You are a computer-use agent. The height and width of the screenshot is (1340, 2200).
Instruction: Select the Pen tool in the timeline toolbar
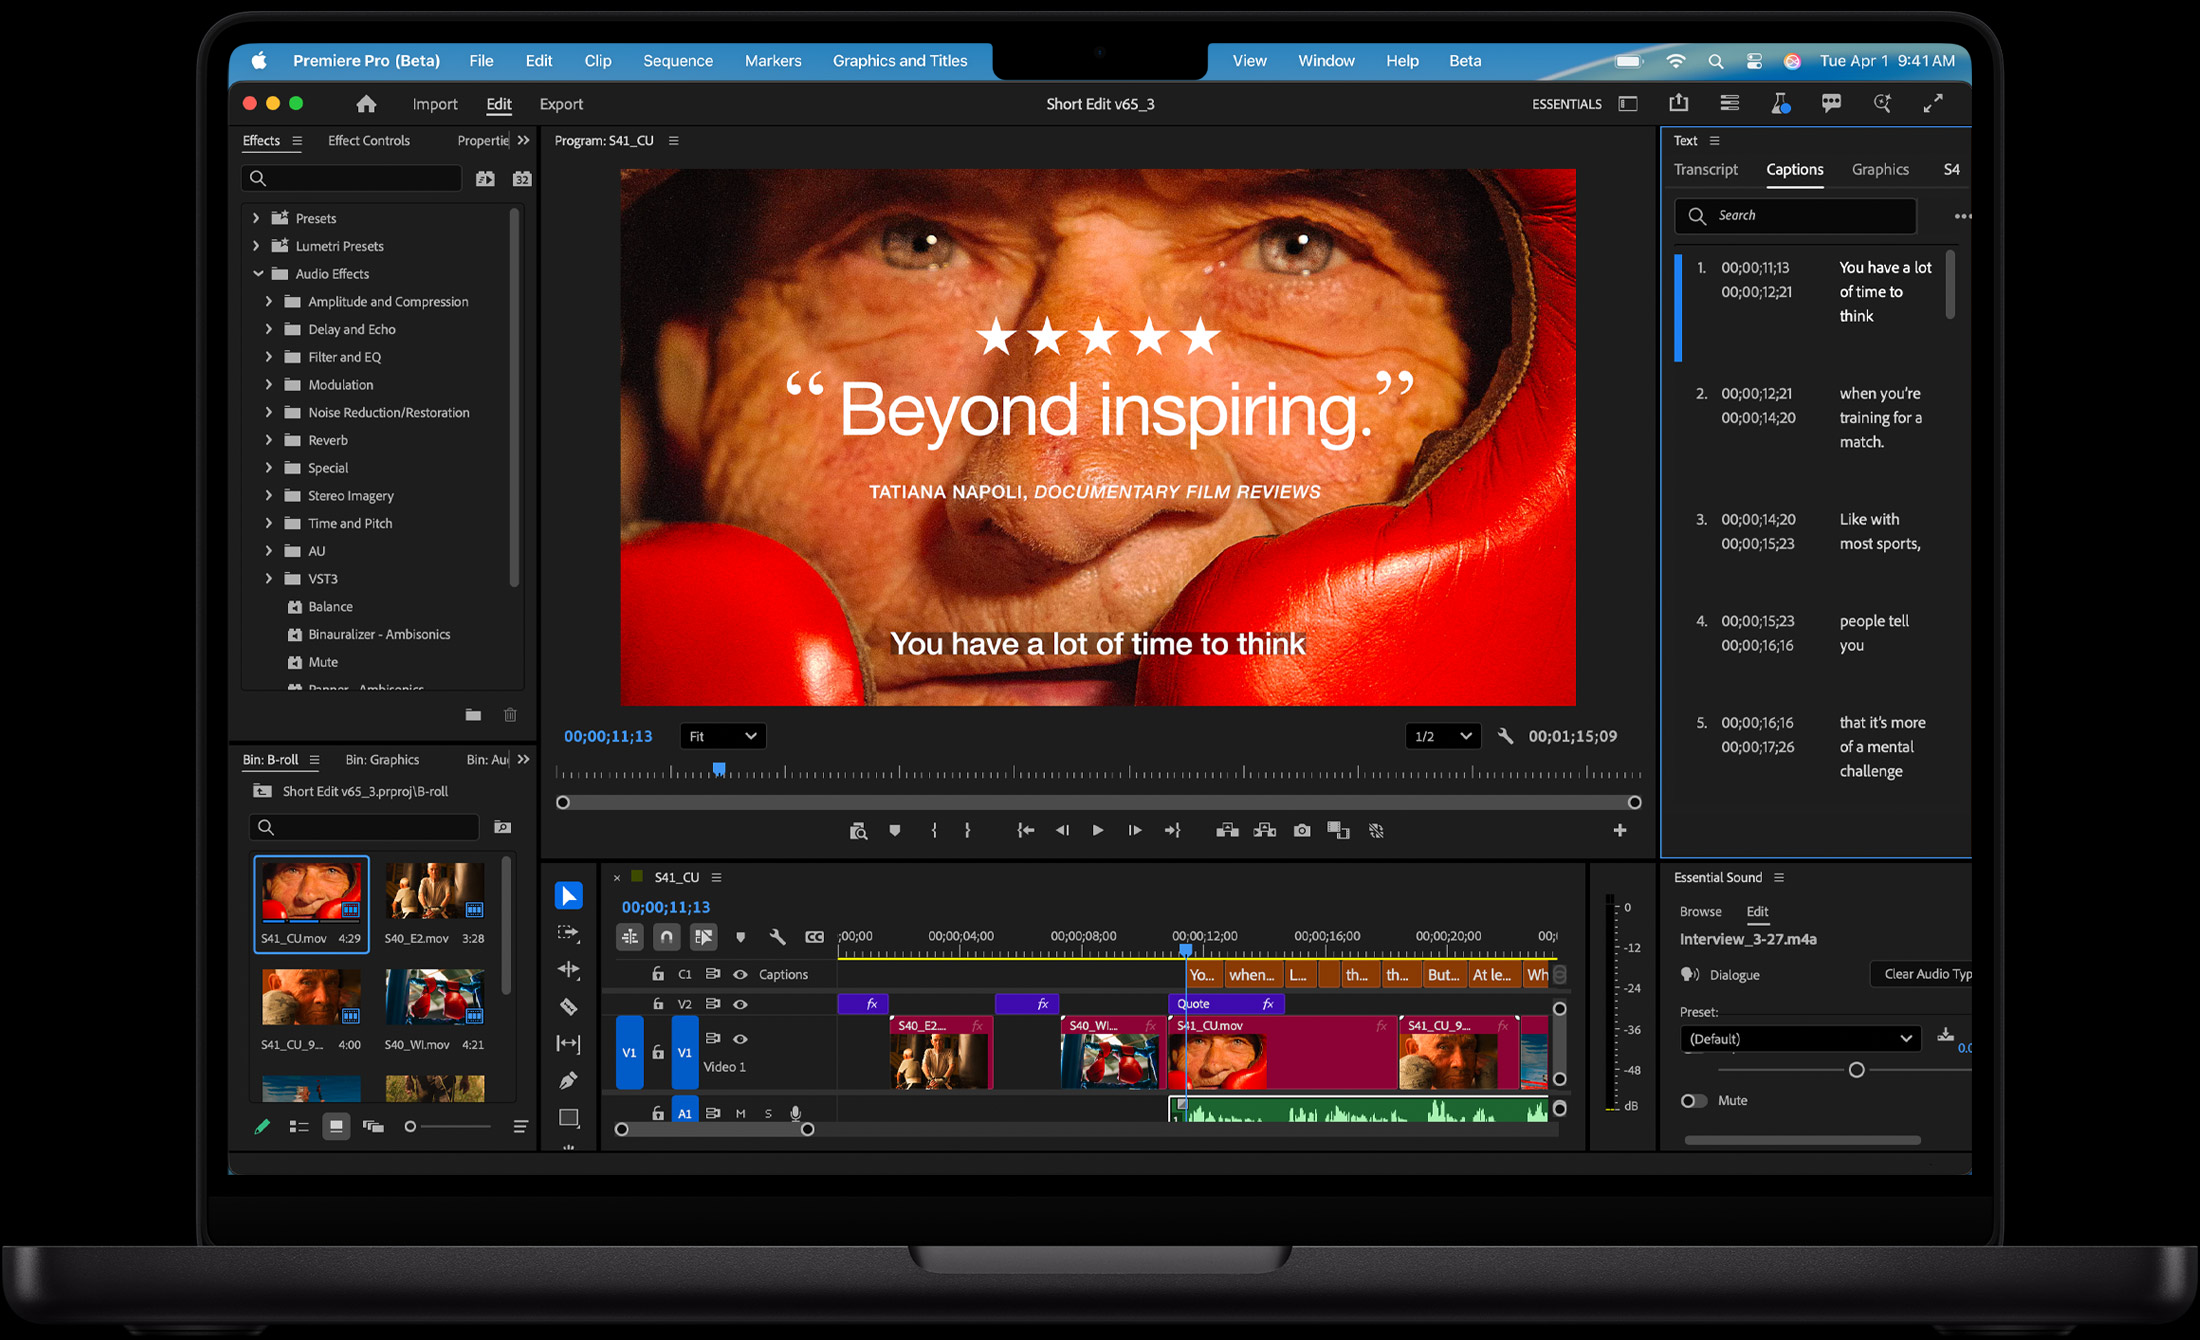point(569,1079)
